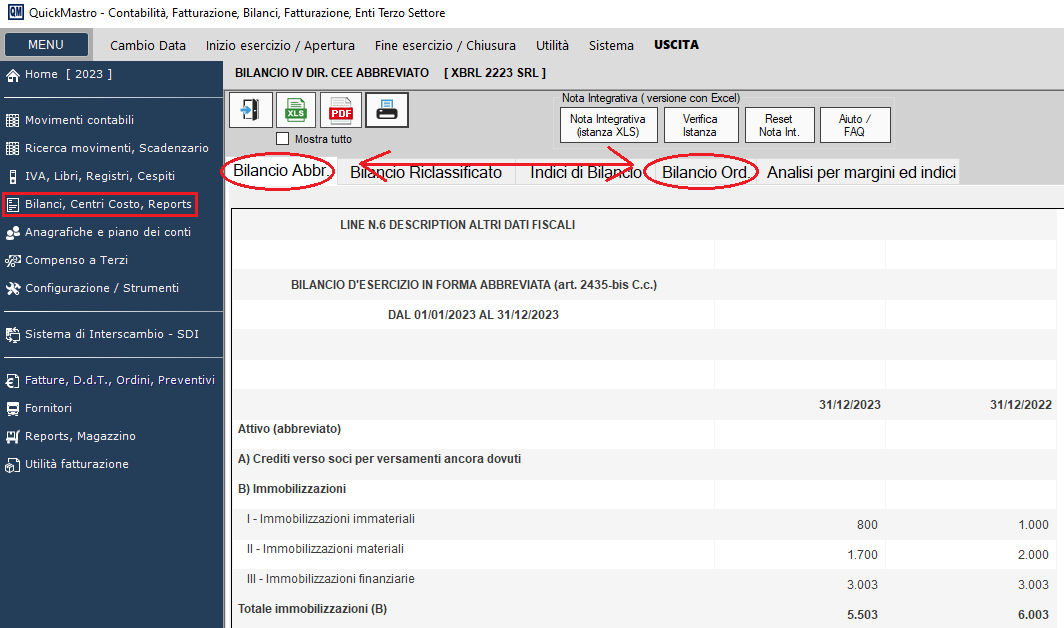Open Sistema di Interscambio - SDI
Viewport: 1064px width, 628px height.
[111, 334]
